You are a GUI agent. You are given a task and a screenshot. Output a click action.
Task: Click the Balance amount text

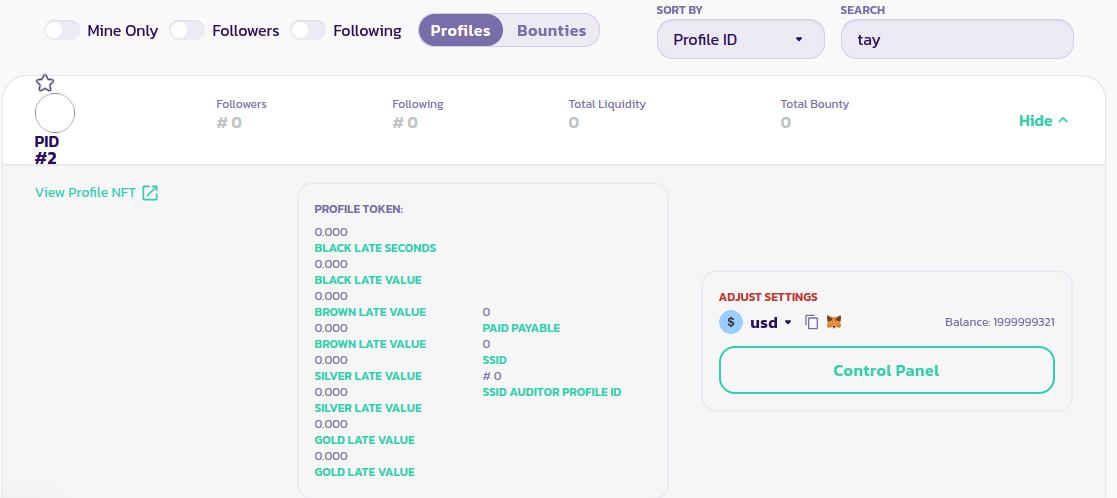click(x=1000, y=322)
